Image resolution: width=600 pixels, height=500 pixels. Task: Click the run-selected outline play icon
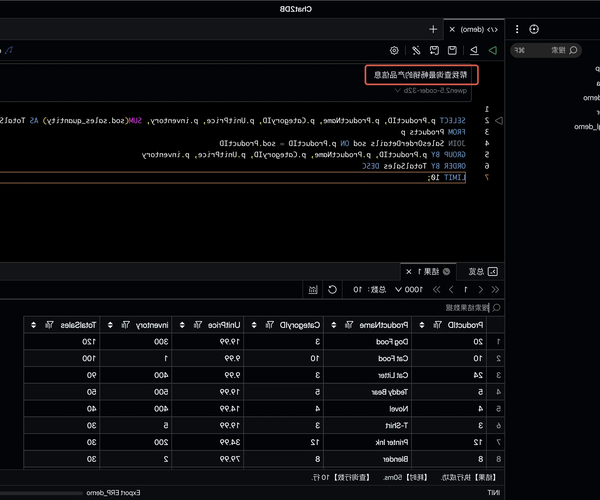coord(473,50)
